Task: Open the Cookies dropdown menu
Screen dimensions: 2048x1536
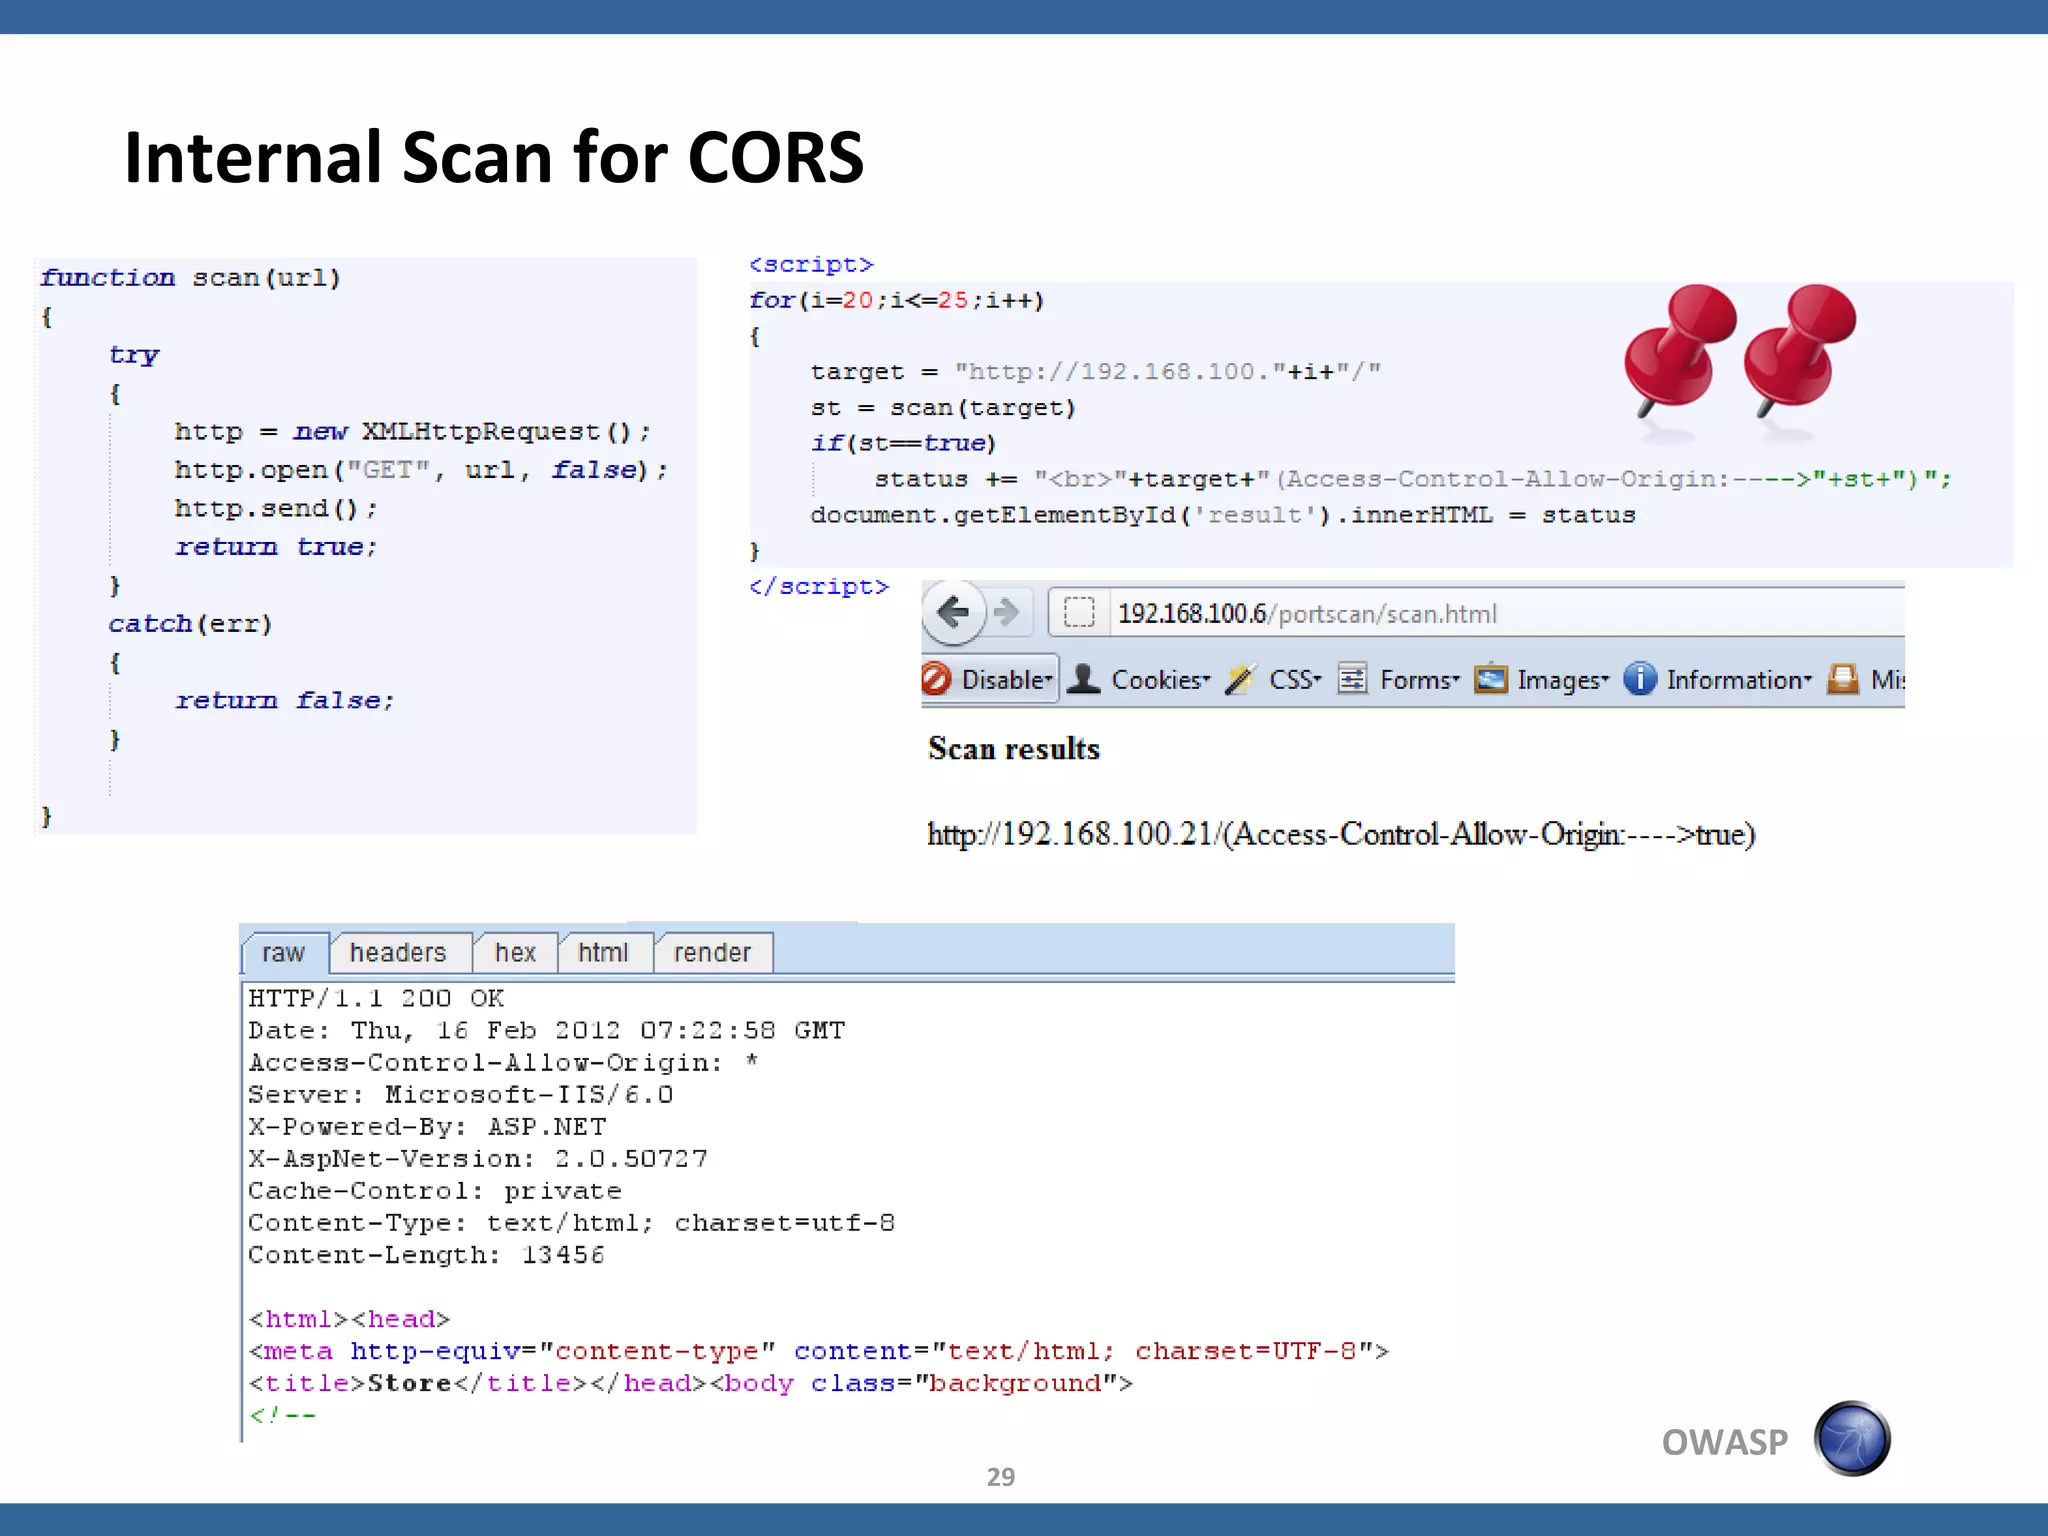Action: 1161,680
